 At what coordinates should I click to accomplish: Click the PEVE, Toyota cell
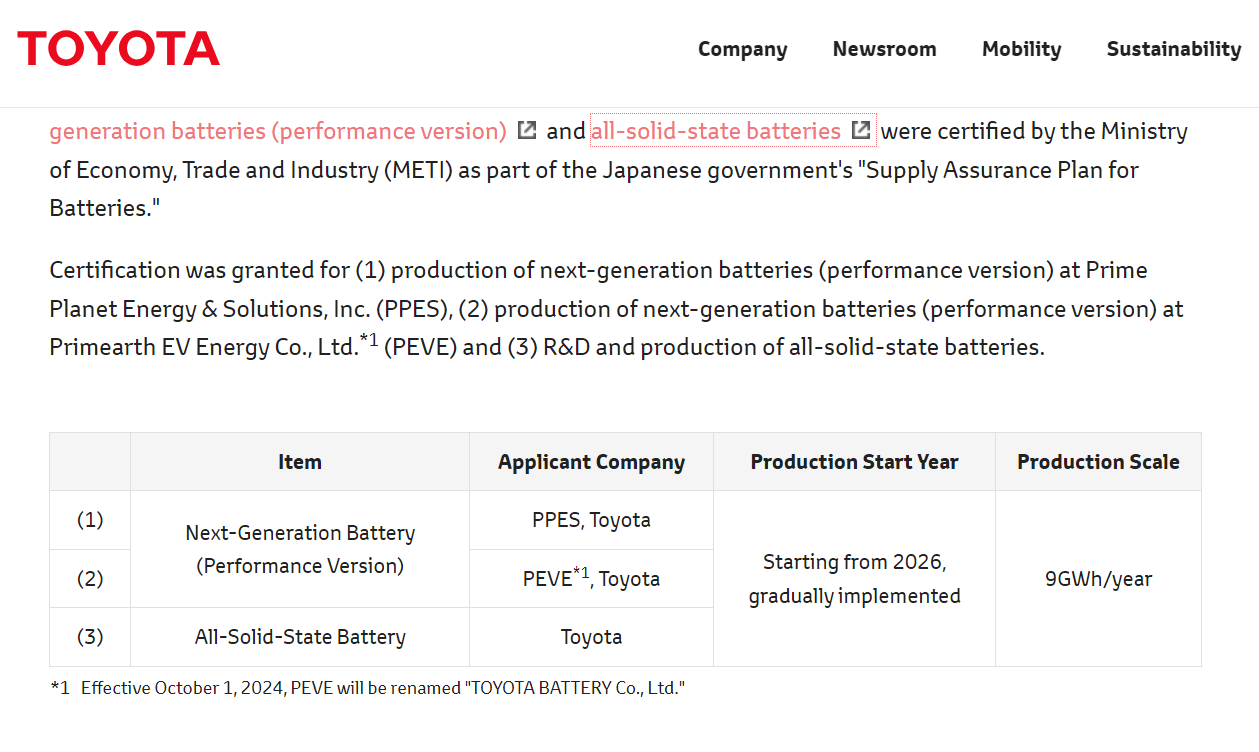591,579
